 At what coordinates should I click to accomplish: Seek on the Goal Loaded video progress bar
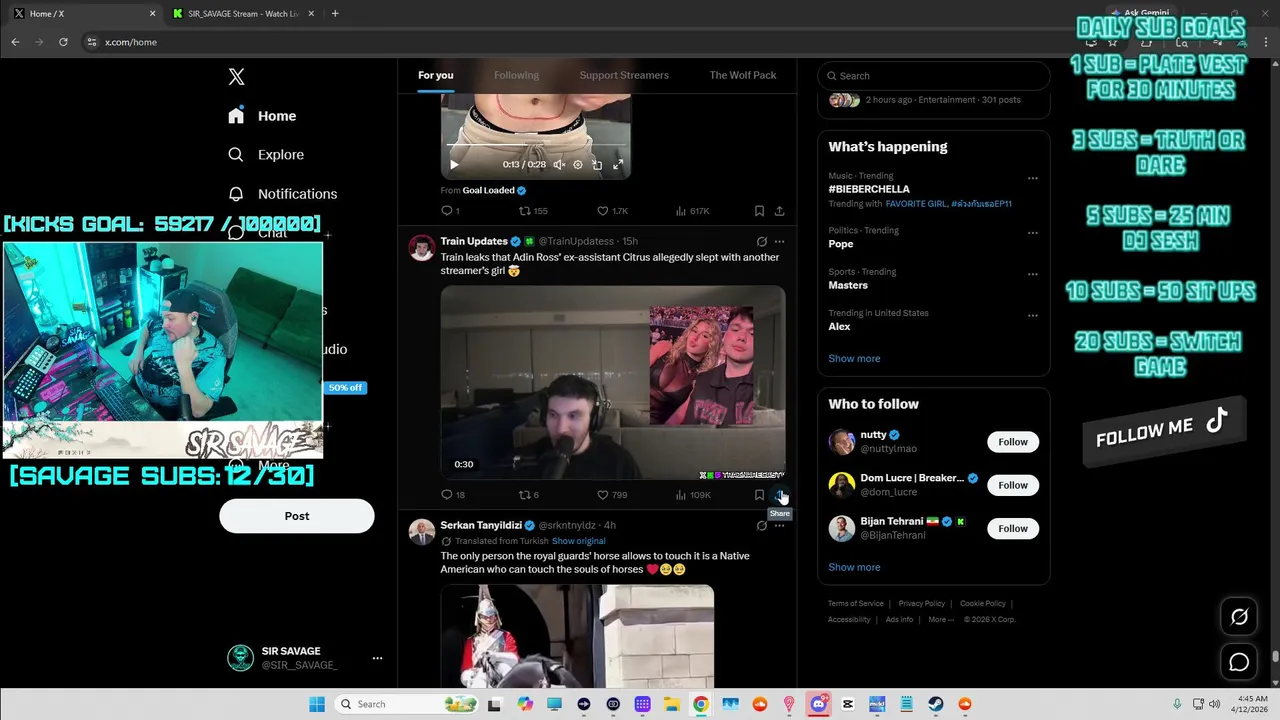click(535, 146)
